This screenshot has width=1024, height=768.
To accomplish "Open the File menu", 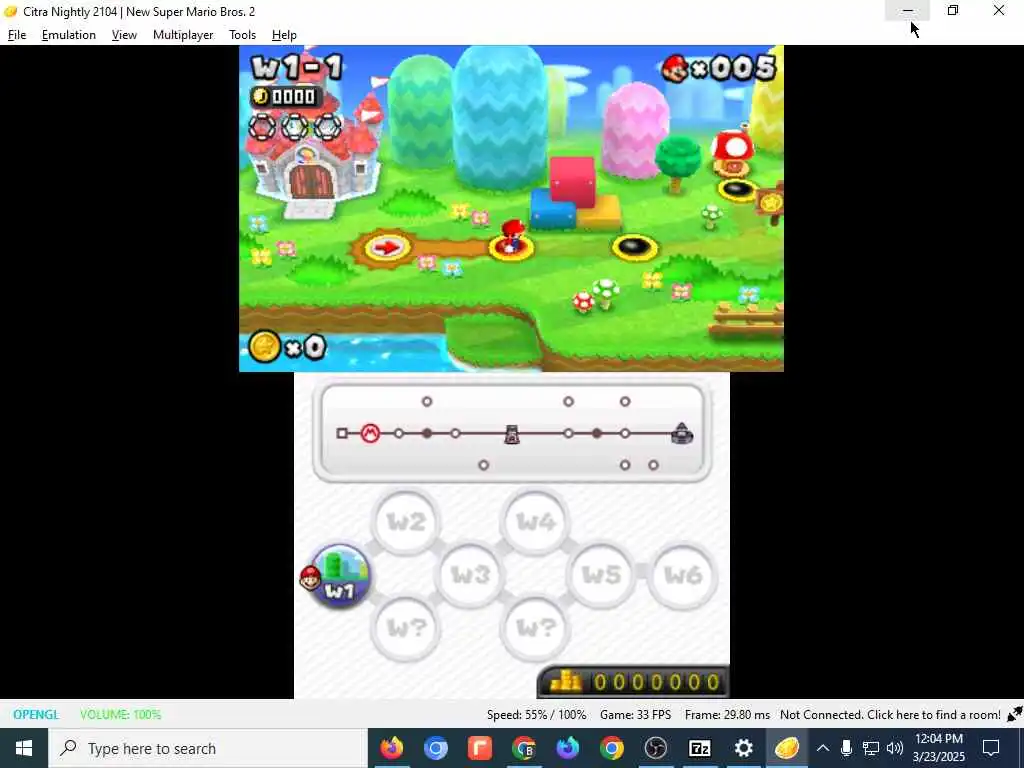I will tap(17, 35).
